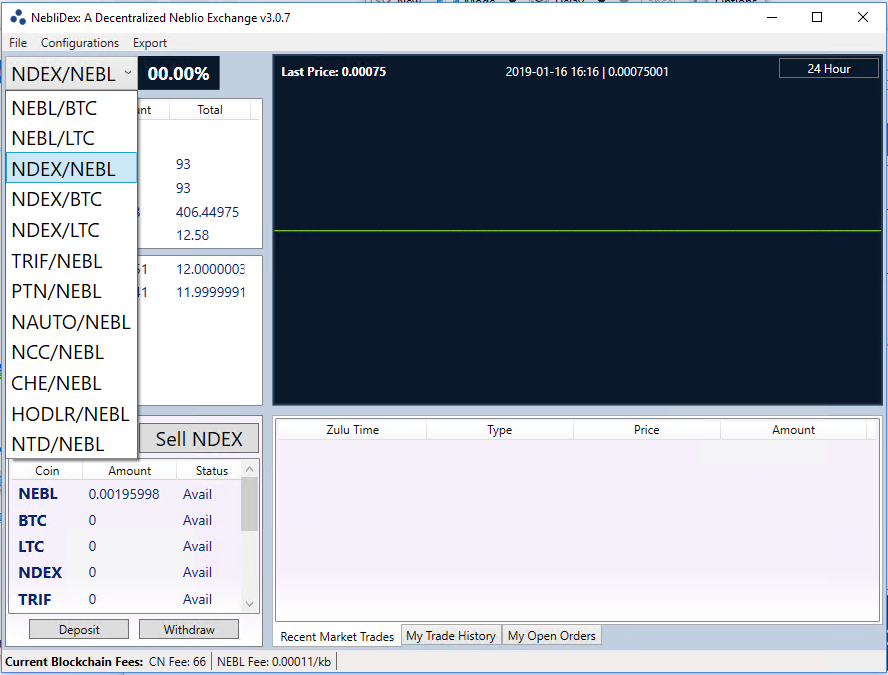Sort trades by Price column
Image resolution: width=888 pixels, height=675 pixels.
tap(646, 430)
